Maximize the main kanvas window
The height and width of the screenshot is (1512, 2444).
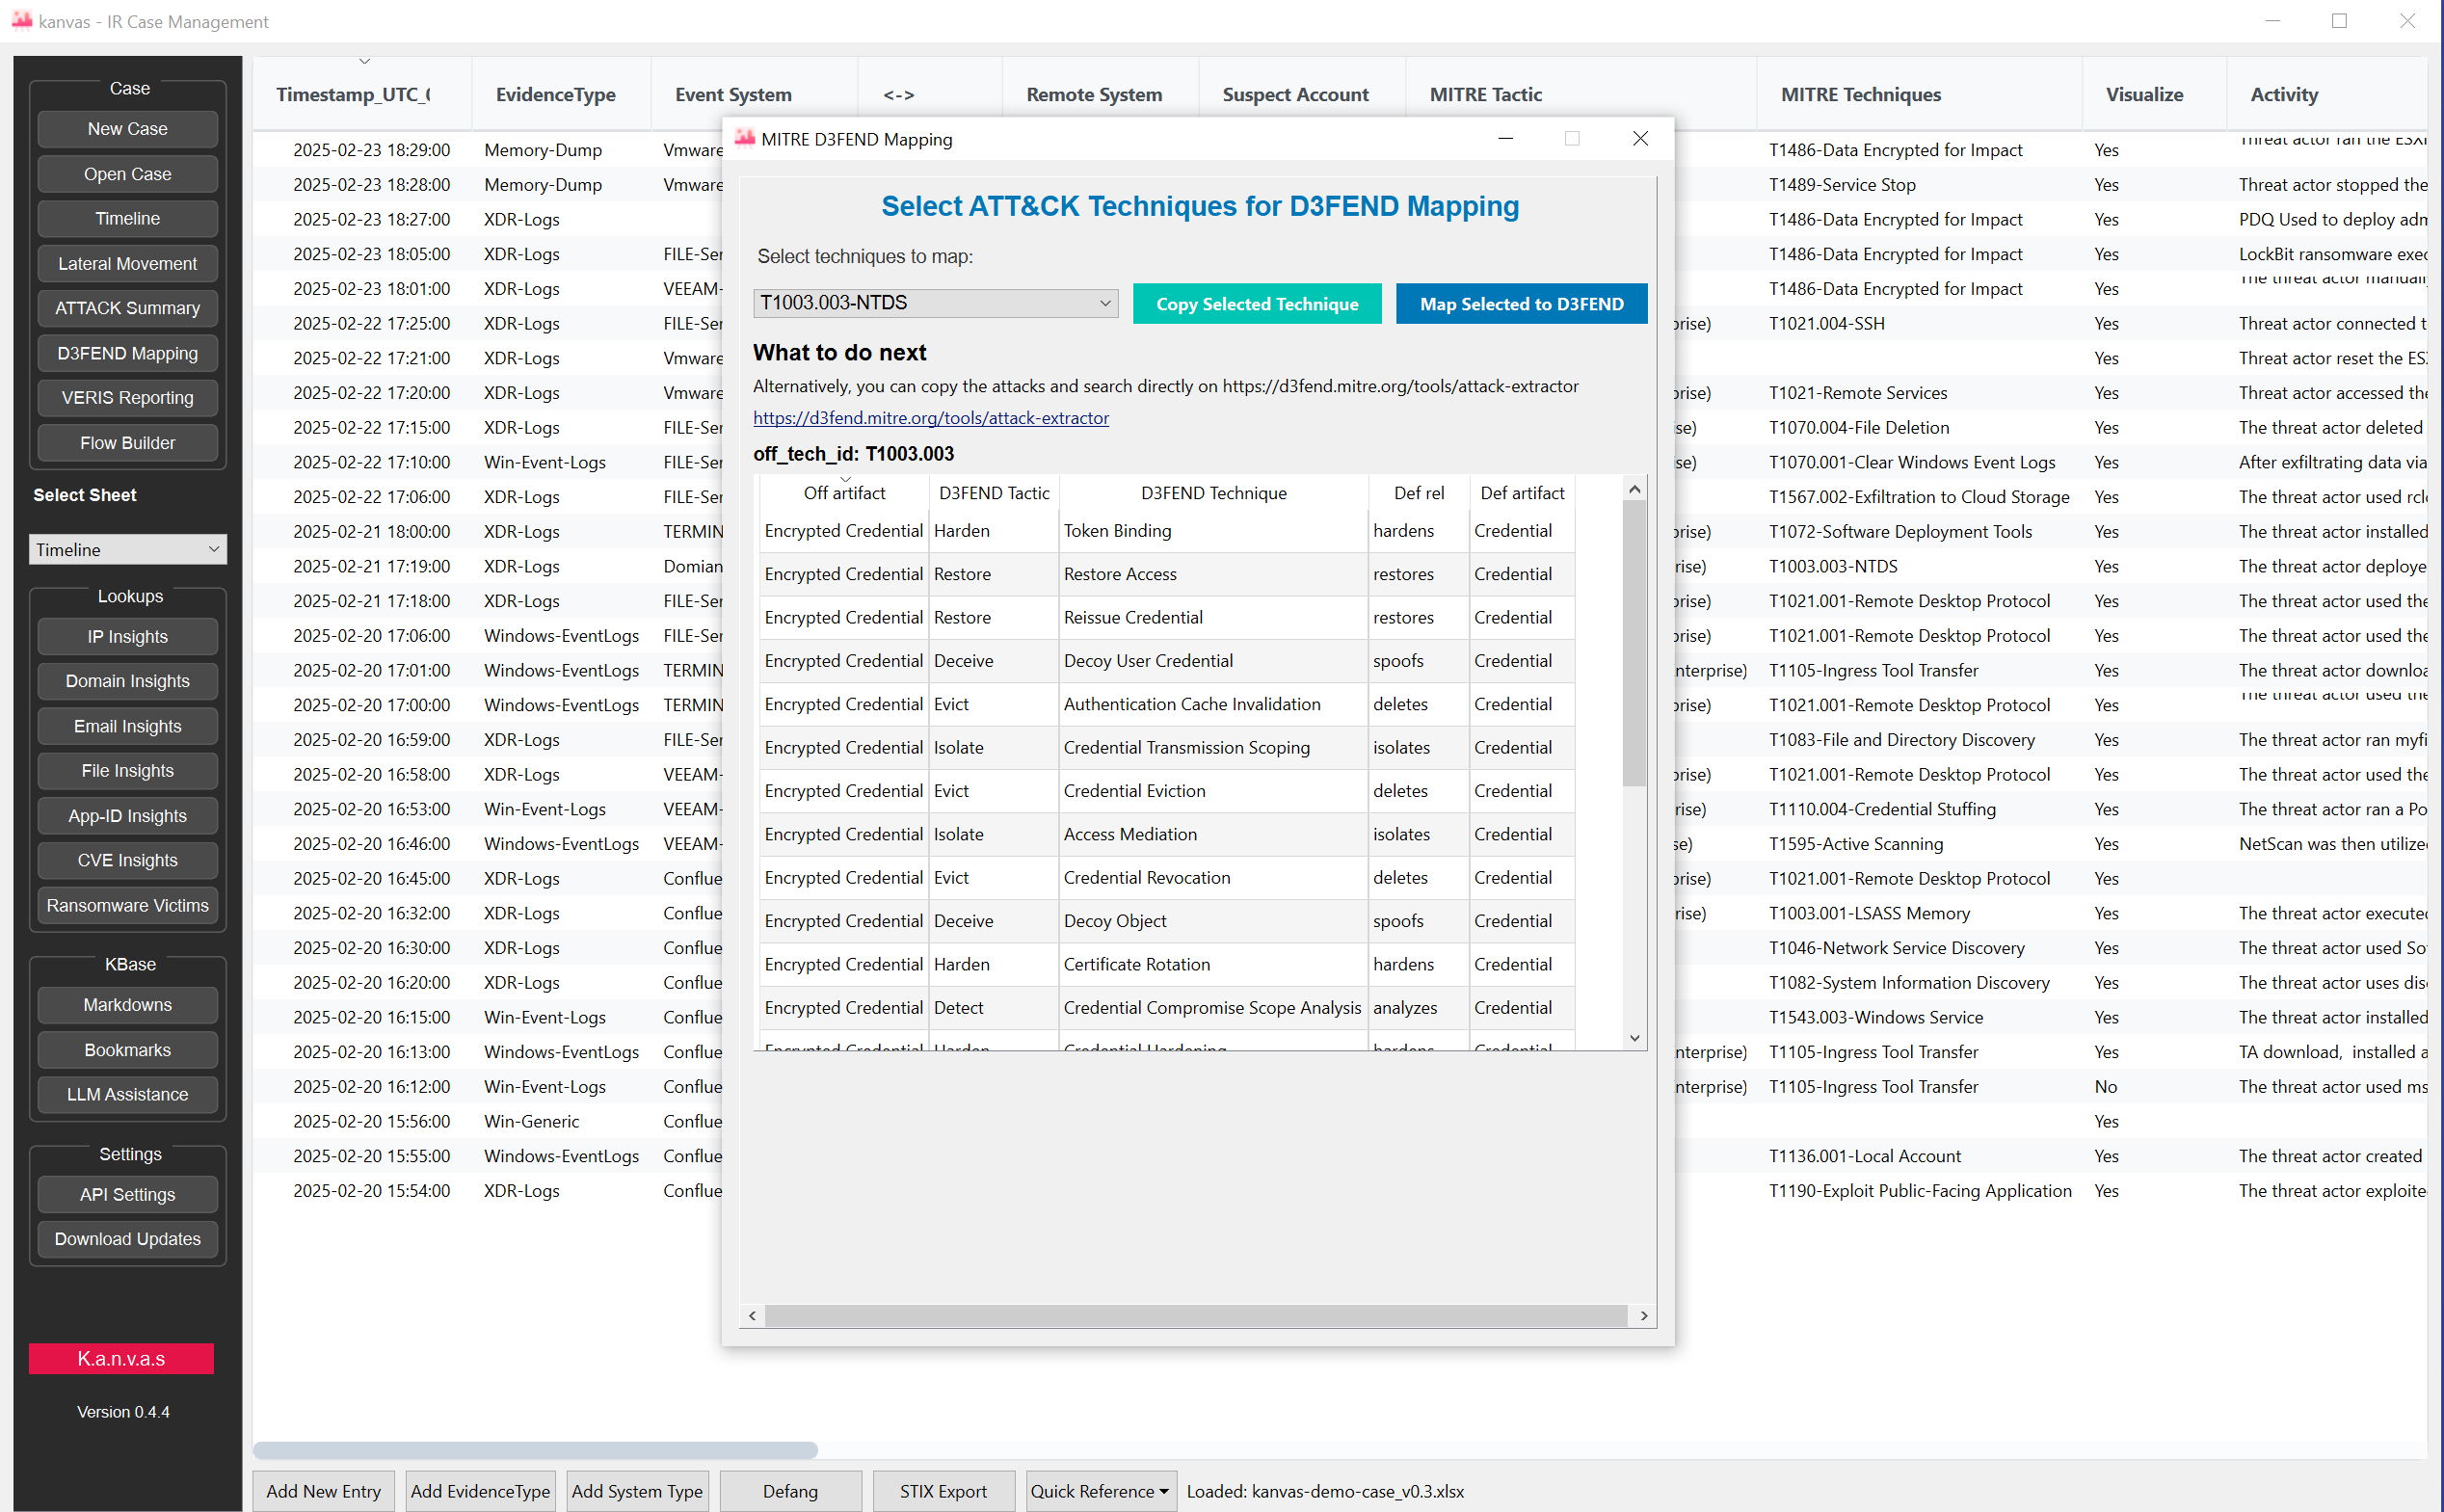tap(2338, 21)
